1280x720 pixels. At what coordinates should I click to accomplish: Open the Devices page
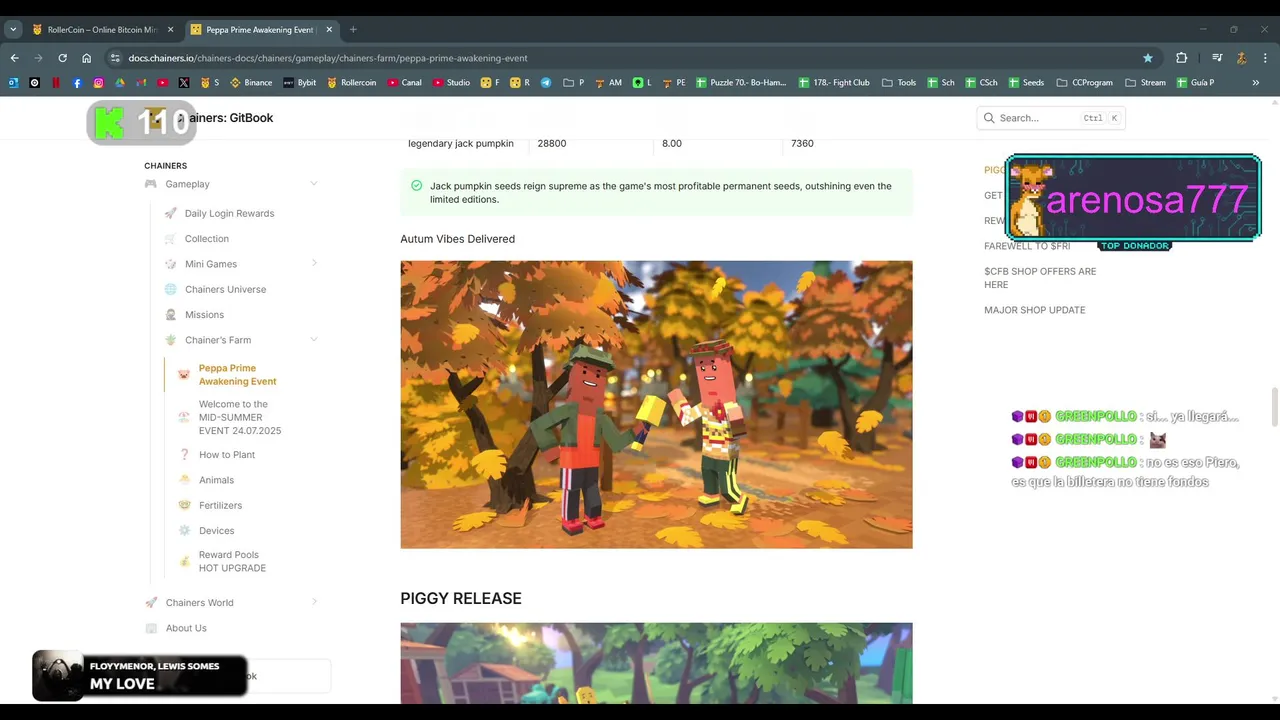[216, 531]
